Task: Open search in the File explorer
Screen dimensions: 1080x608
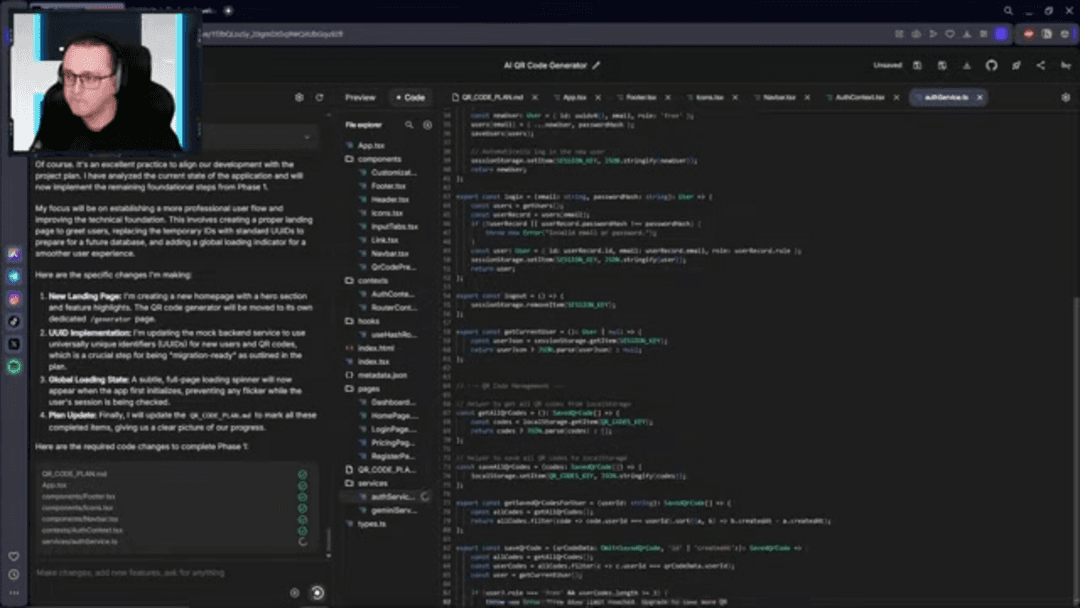Action: pos(409,125)
